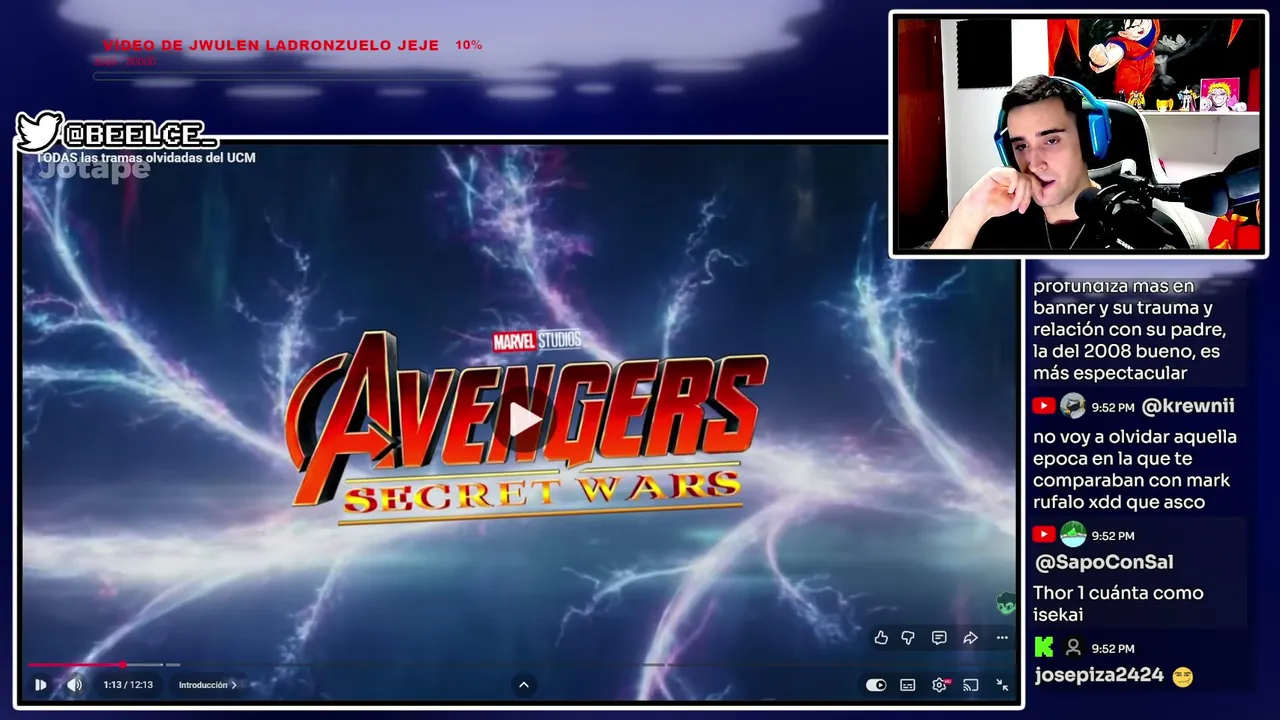Toggle the autoplay switch

876,685
